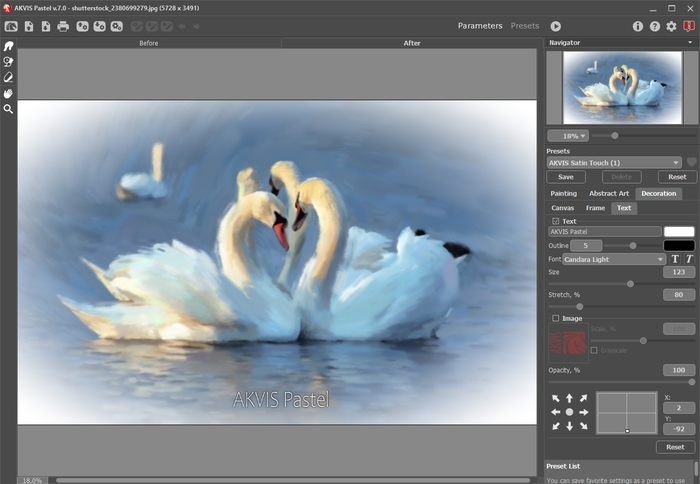Switch to the After tab

point(412,43)
